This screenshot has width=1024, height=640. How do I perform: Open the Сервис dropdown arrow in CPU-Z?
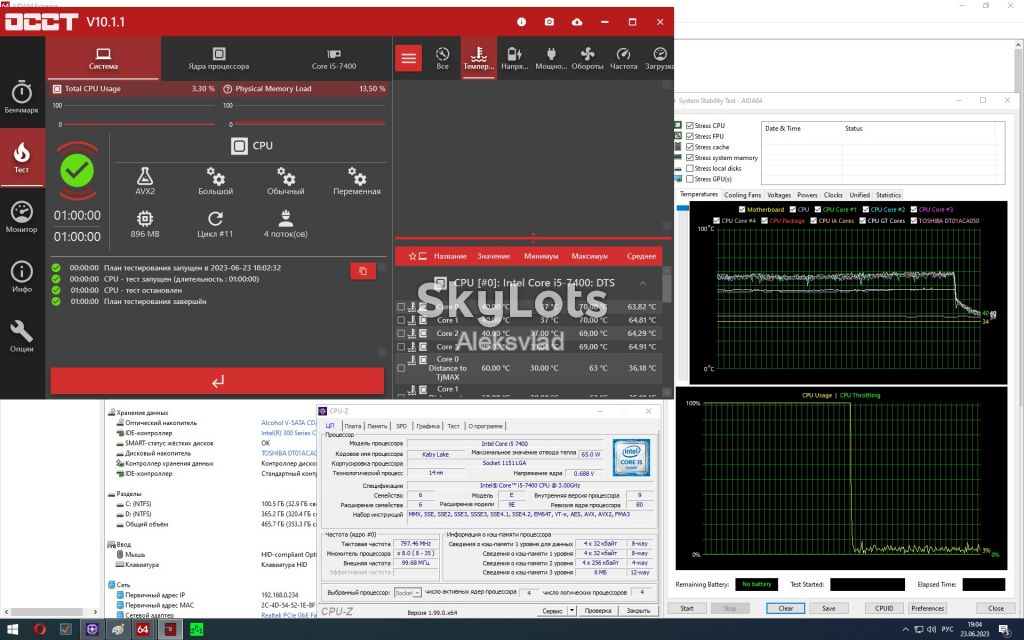click(x=572, y=611)
